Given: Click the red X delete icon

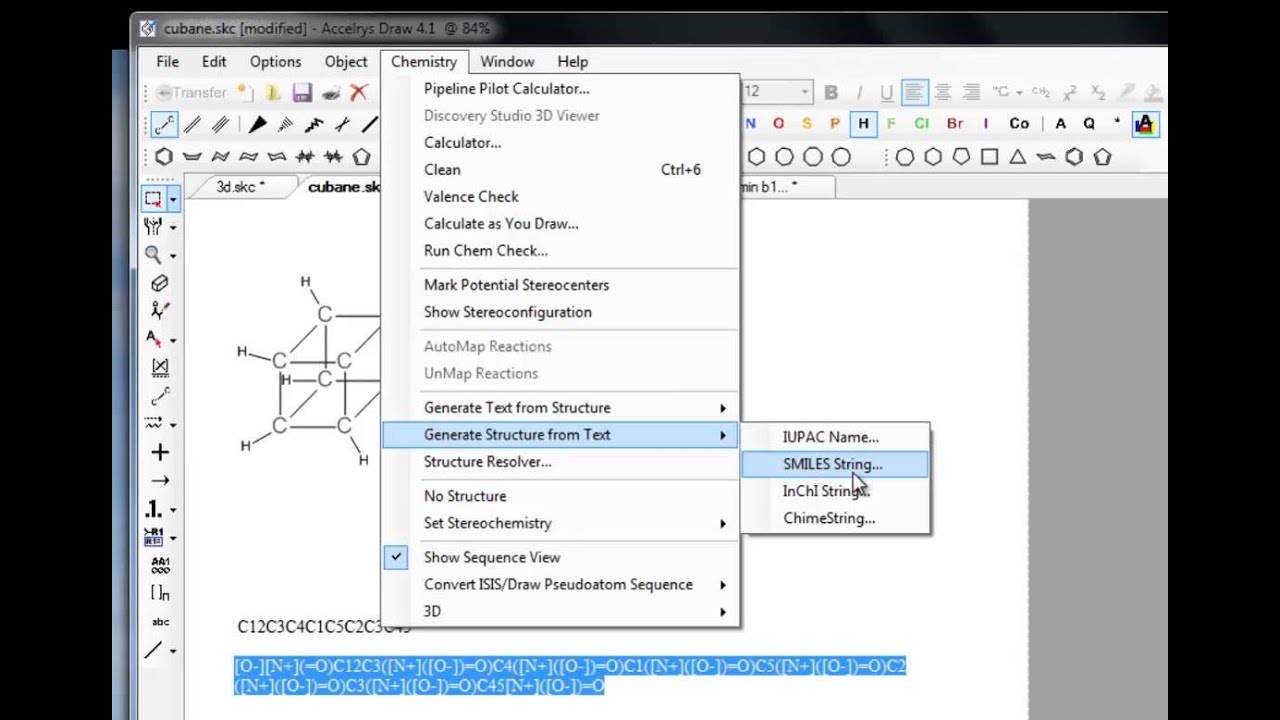Looking at the screenshot, I should 359,93.
